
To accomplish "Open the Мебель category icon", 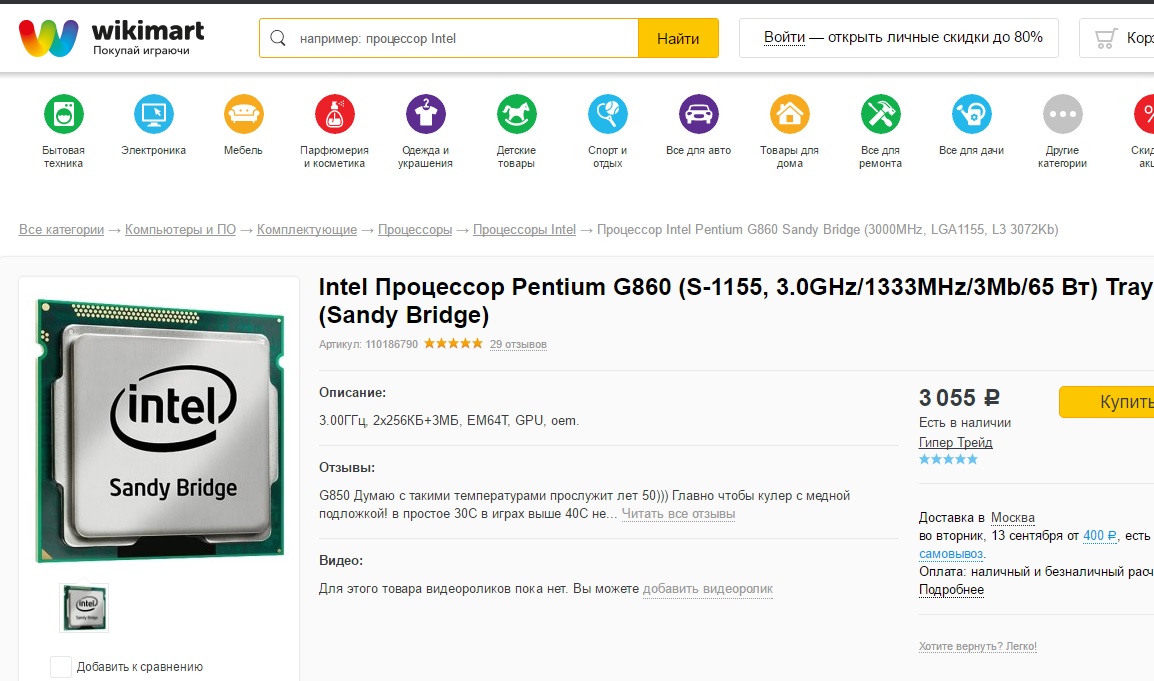I will 244,114.
